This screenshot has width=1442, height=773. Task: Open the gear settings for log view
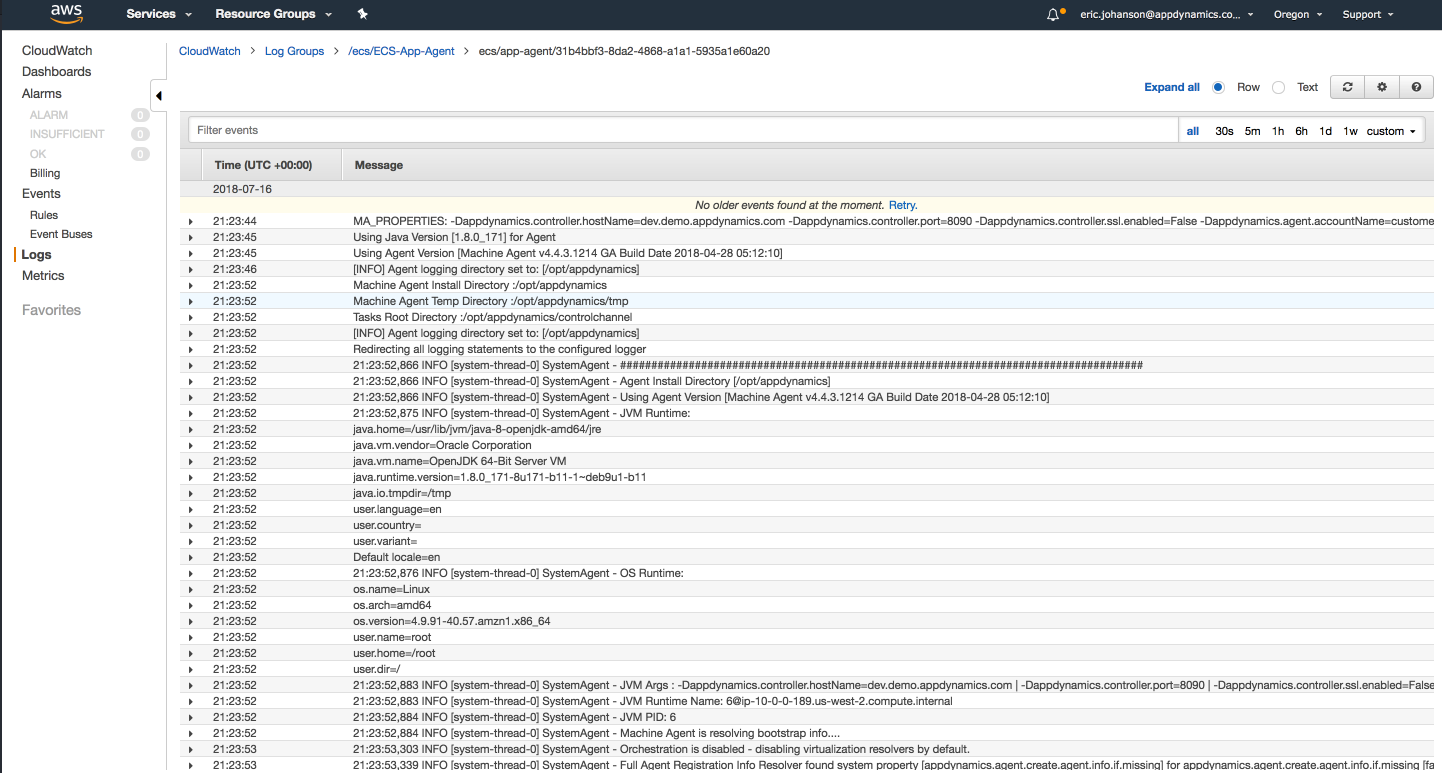(1381, 87)
